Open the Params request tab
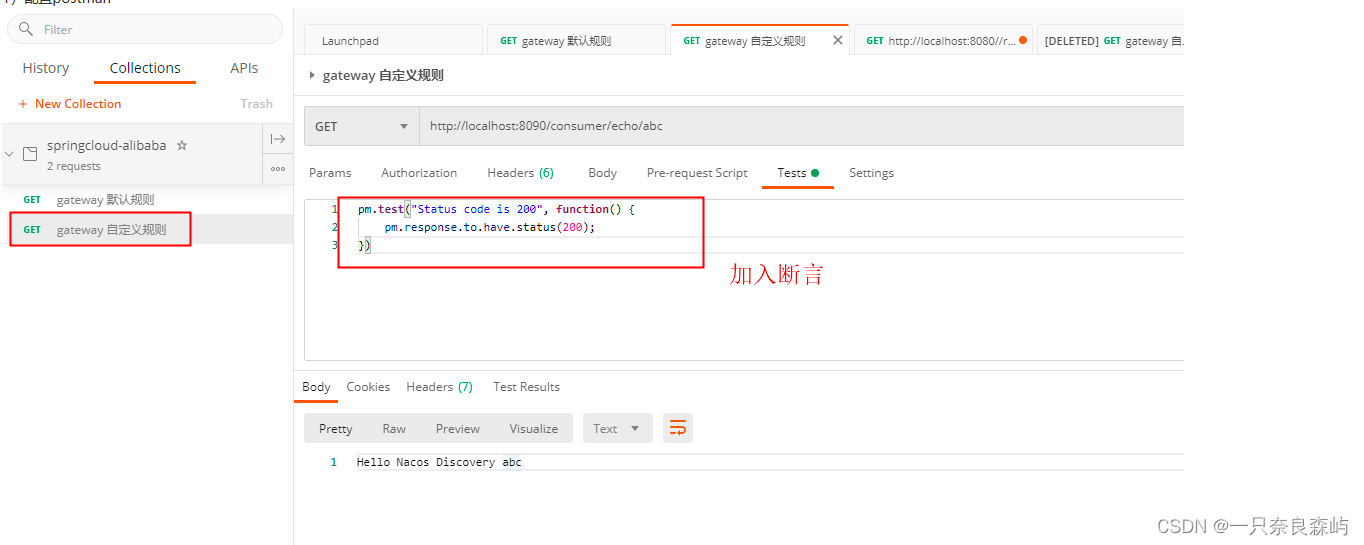 pos(330,173)
